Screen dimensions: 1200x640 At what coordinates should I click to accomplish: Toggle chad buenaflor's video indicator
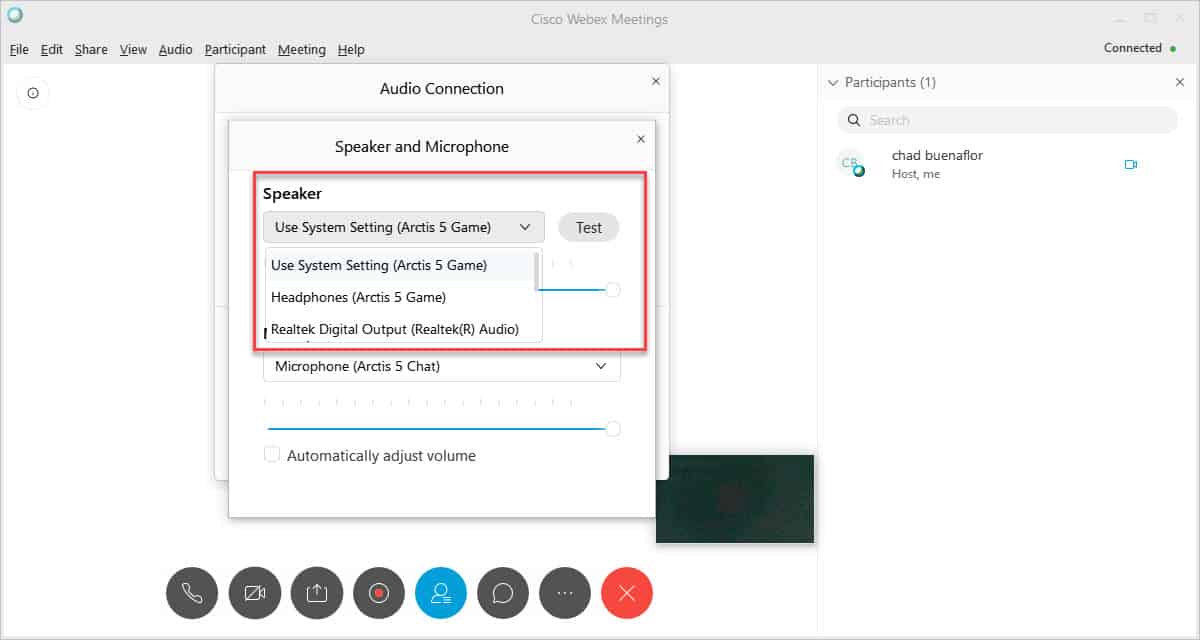tap(1131, 164)
